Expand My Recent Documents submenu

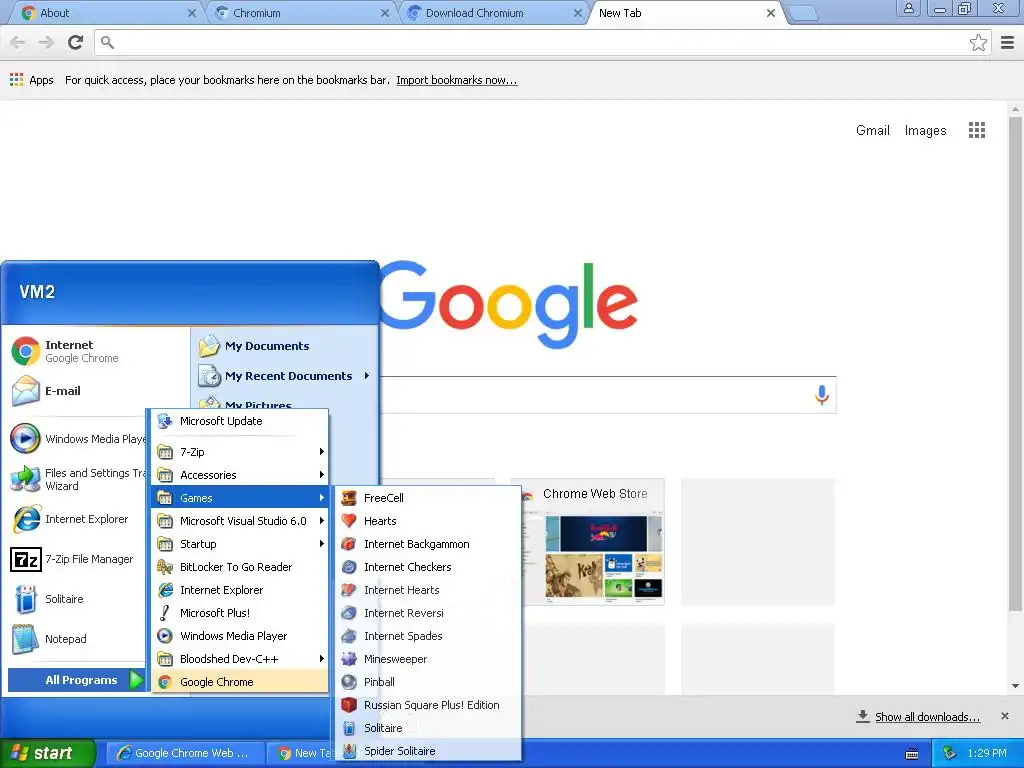[285, 376]
